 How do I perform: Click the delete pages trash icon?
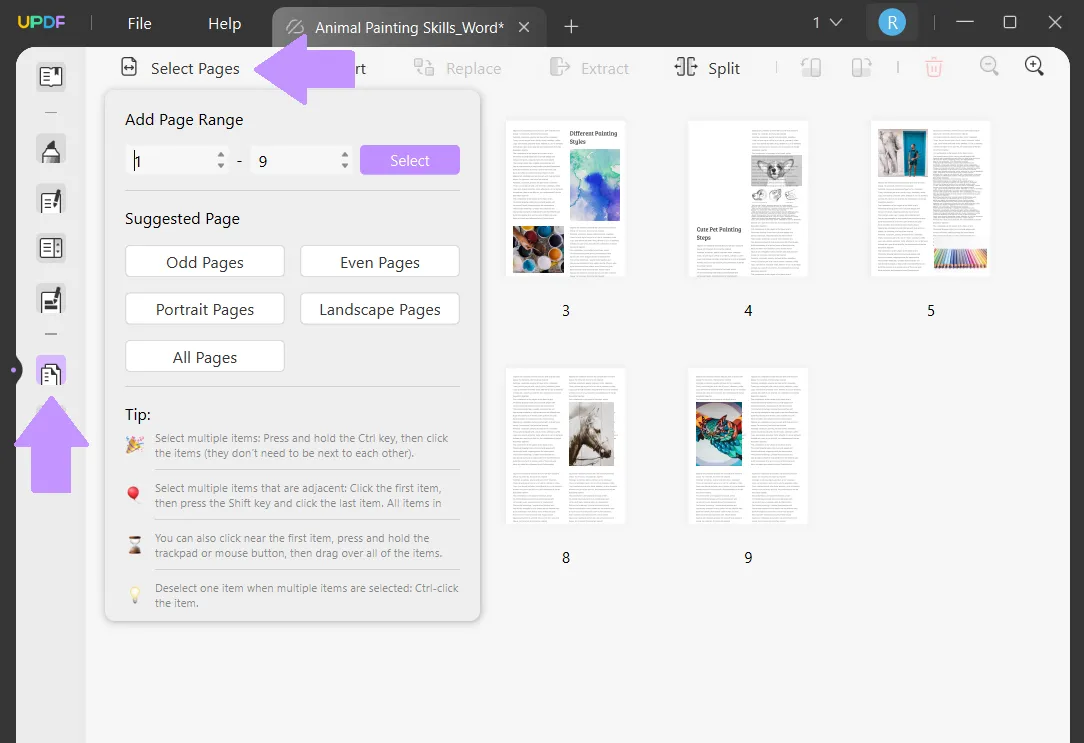click(933, 68)
